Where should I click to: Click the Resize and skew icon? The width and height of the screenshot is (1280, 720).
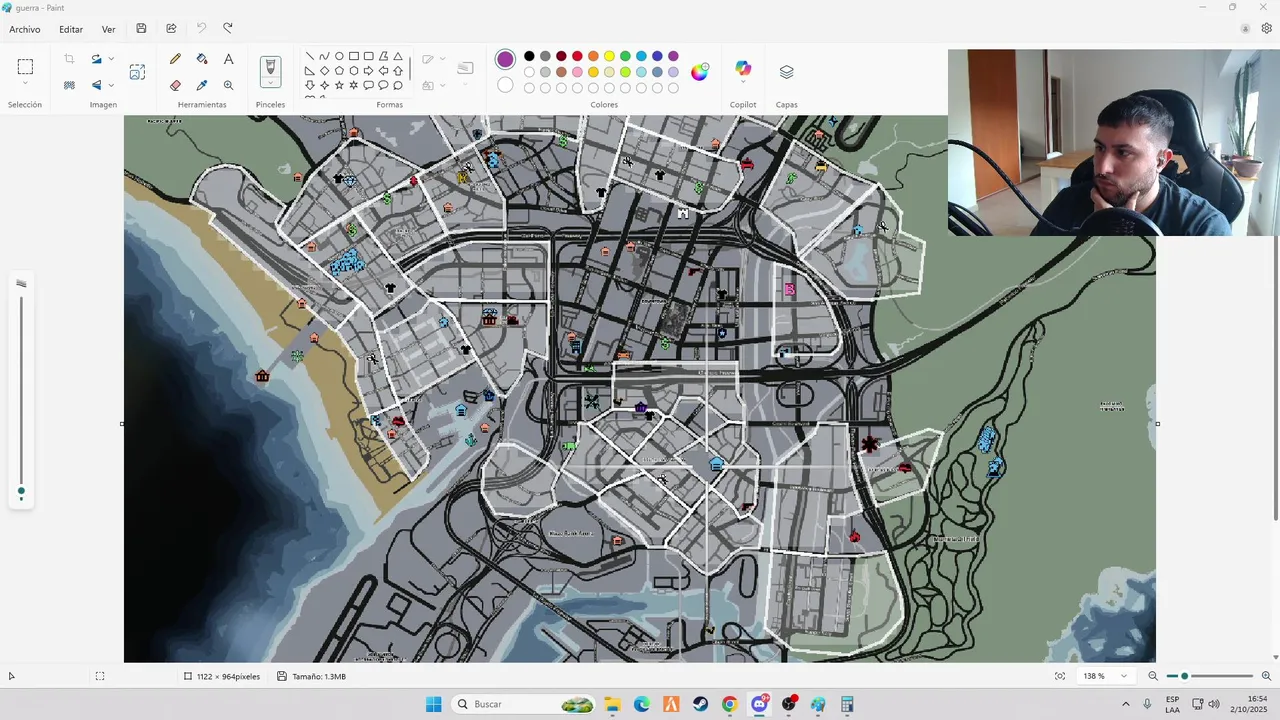pyautogui.click(x=137, y=72)
